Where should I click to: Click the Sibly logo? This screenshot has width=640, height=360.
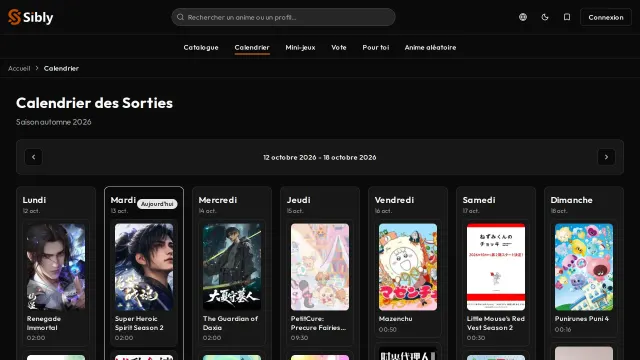click(x=31, y=17)
